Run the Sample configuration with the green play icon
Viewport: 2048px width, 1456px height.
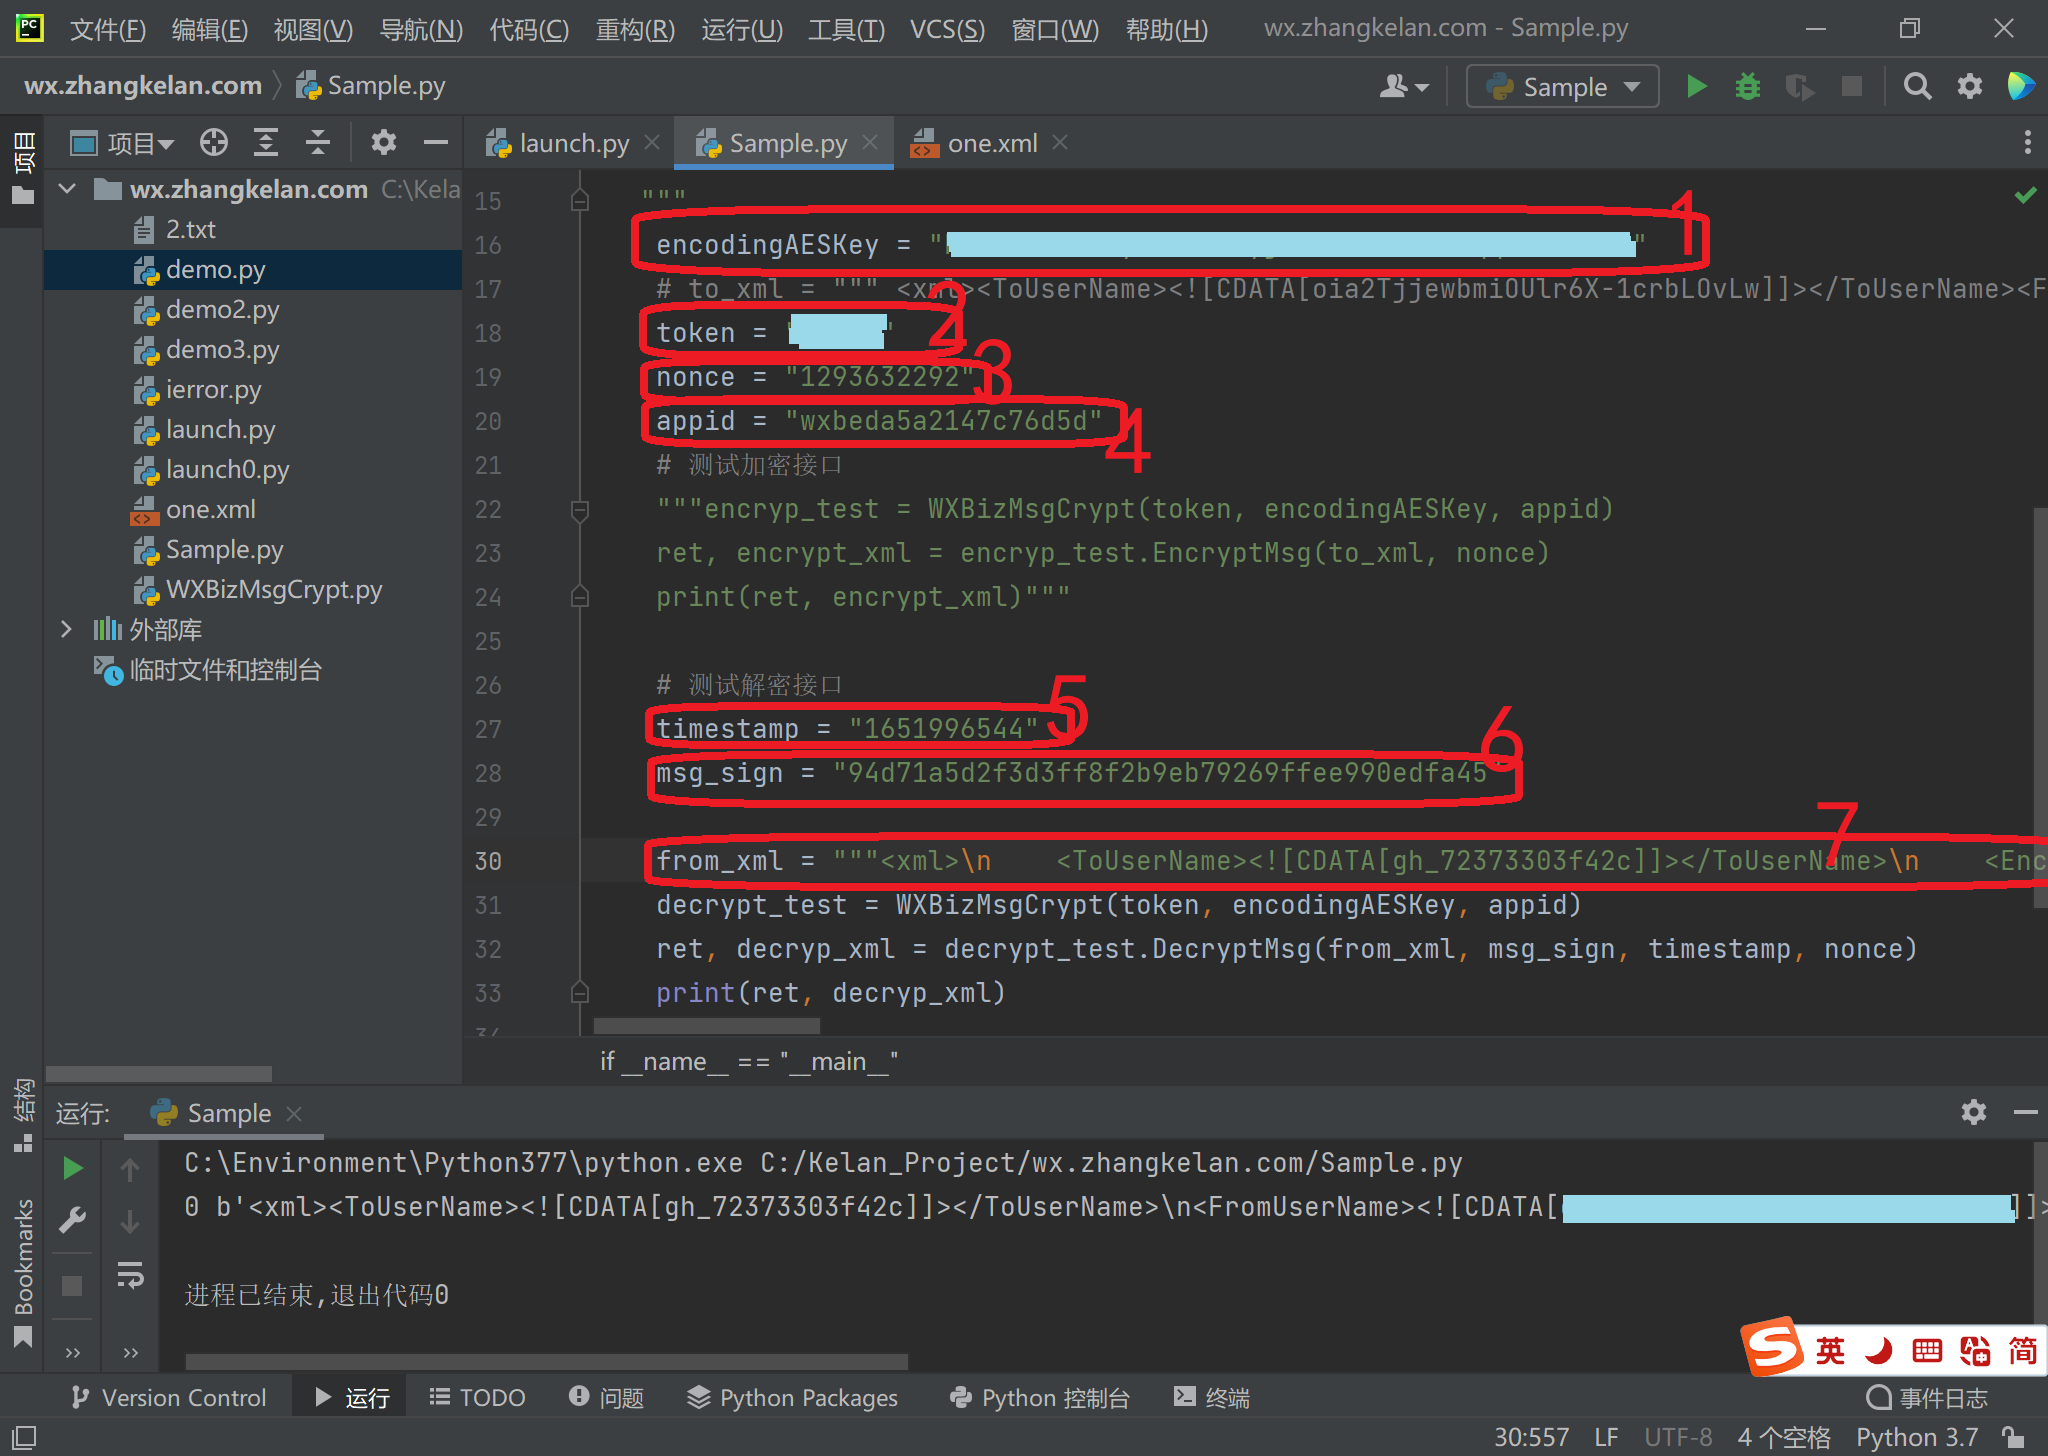point(1696,87)
